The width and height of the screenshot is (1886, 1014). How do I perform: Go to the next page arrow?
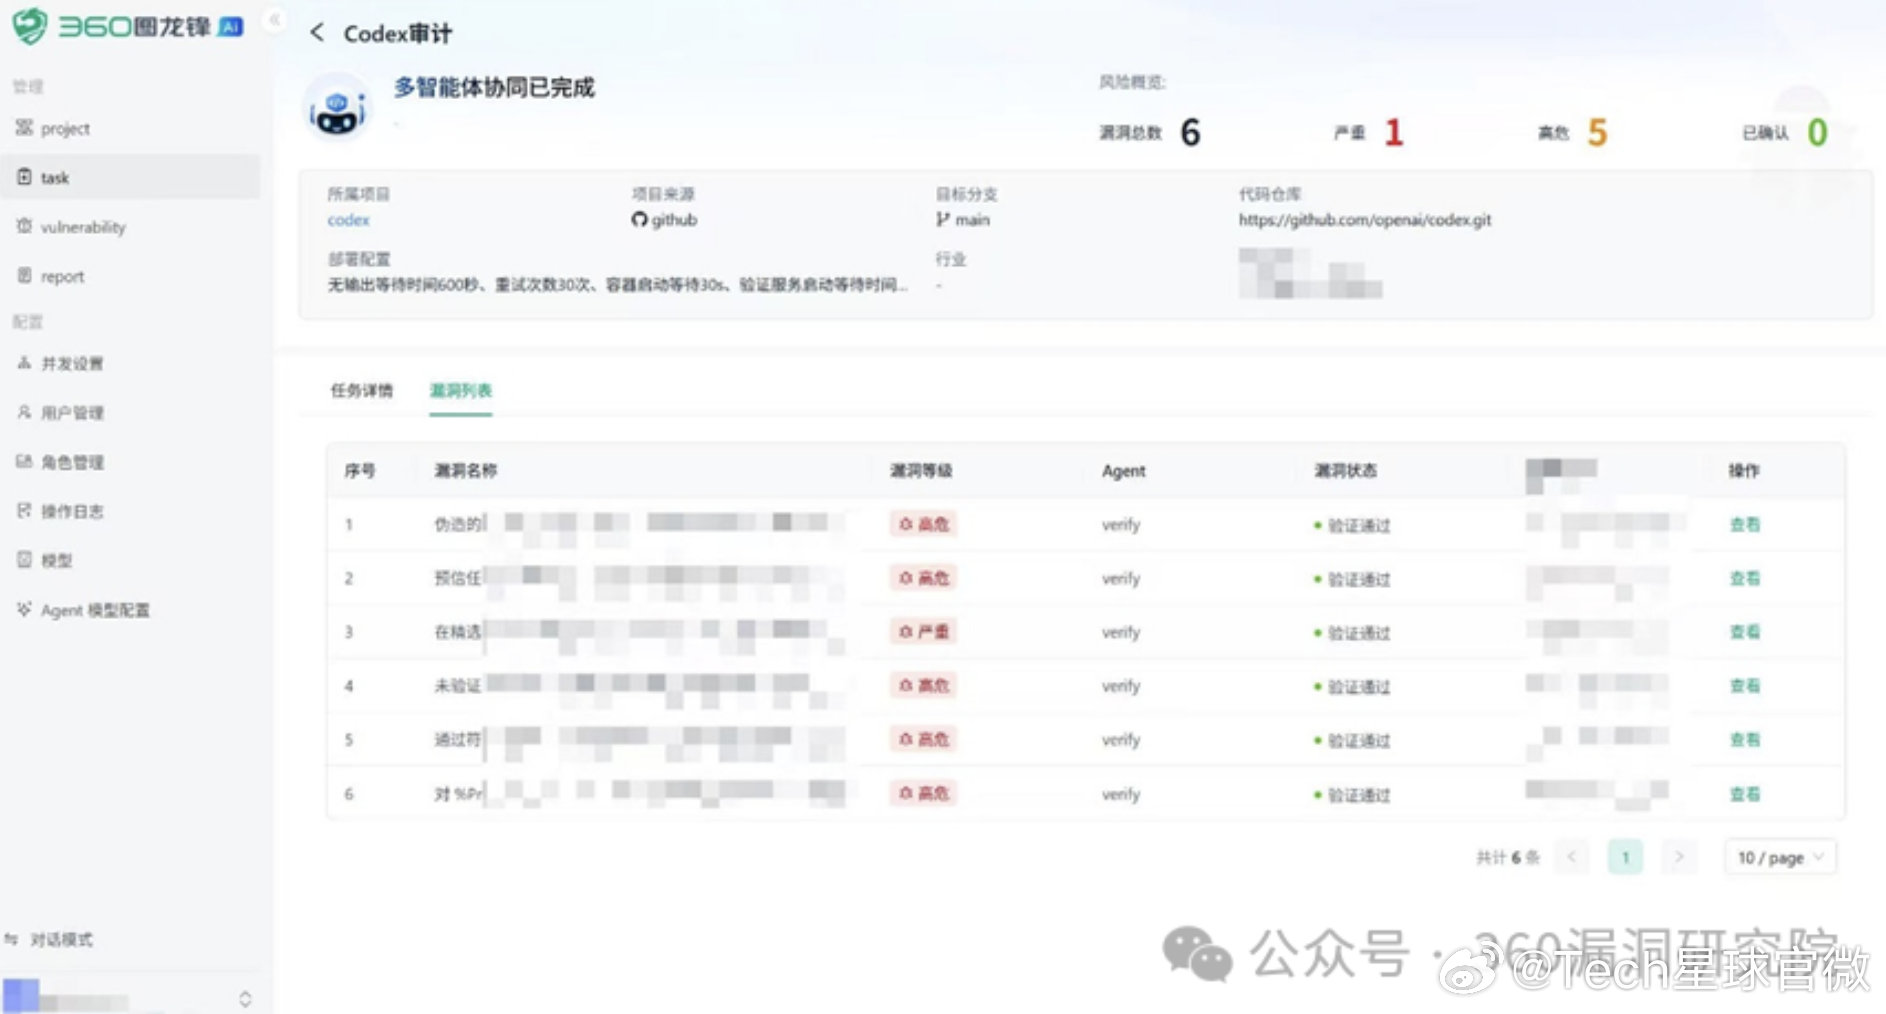1679,857
